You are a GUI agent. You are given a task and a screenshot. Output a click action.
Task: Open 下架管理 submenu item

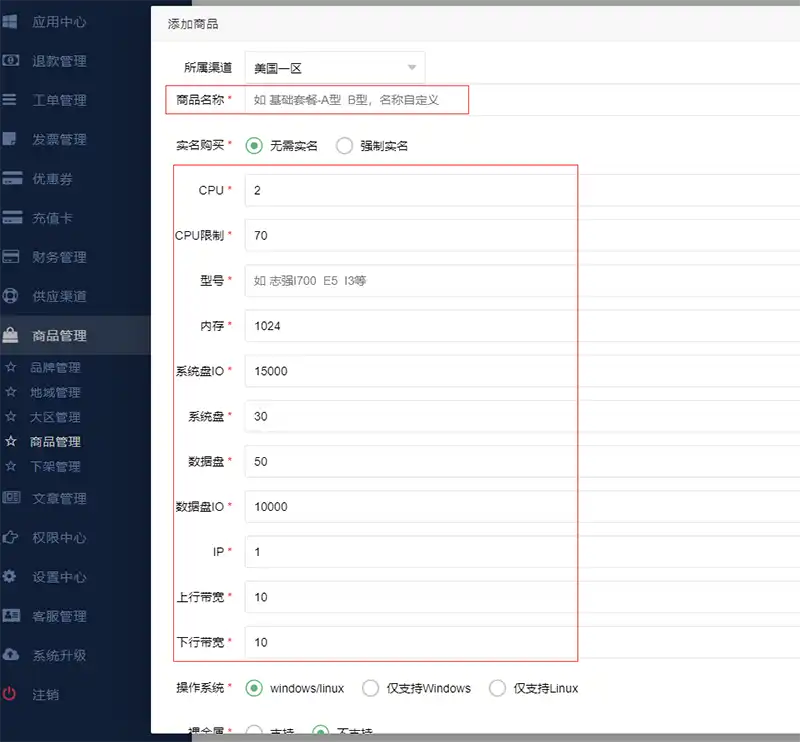(x=55, y=466)
